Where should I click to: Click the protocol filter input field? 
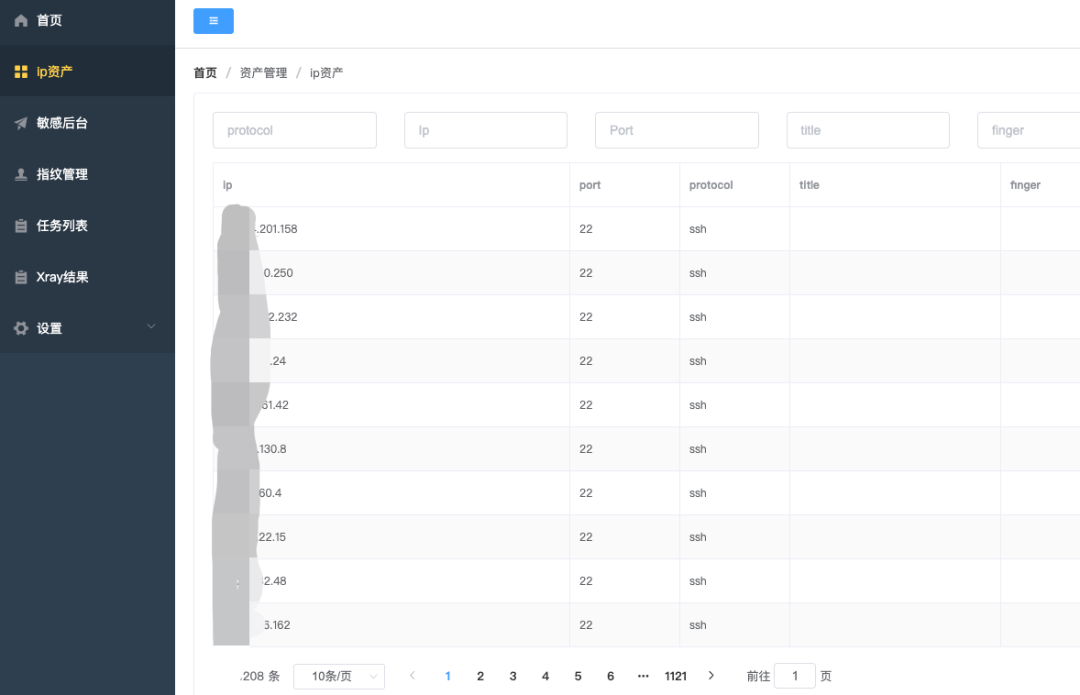click(294, 130)
